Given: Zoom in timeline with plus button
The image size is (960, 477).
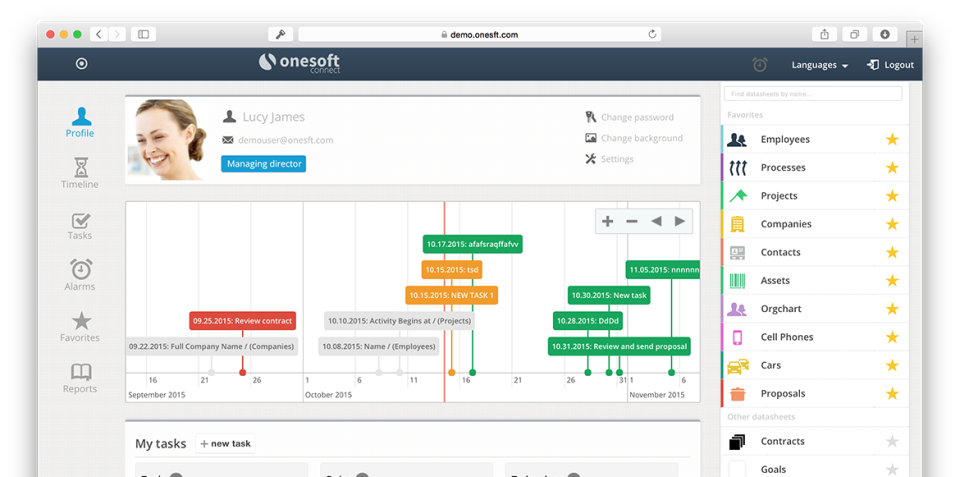Looking at the screenshot, I should [x=607, y=221].
